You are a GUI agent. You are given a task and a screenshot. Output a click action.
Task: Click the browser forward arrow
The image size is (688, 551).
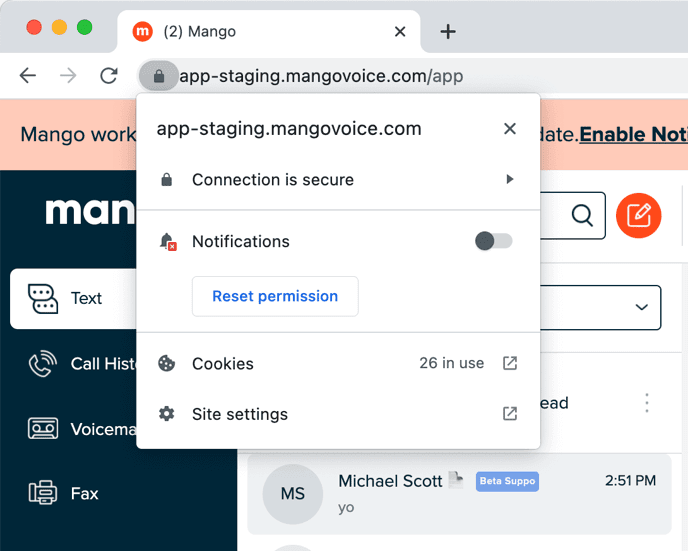pos(68,76)
